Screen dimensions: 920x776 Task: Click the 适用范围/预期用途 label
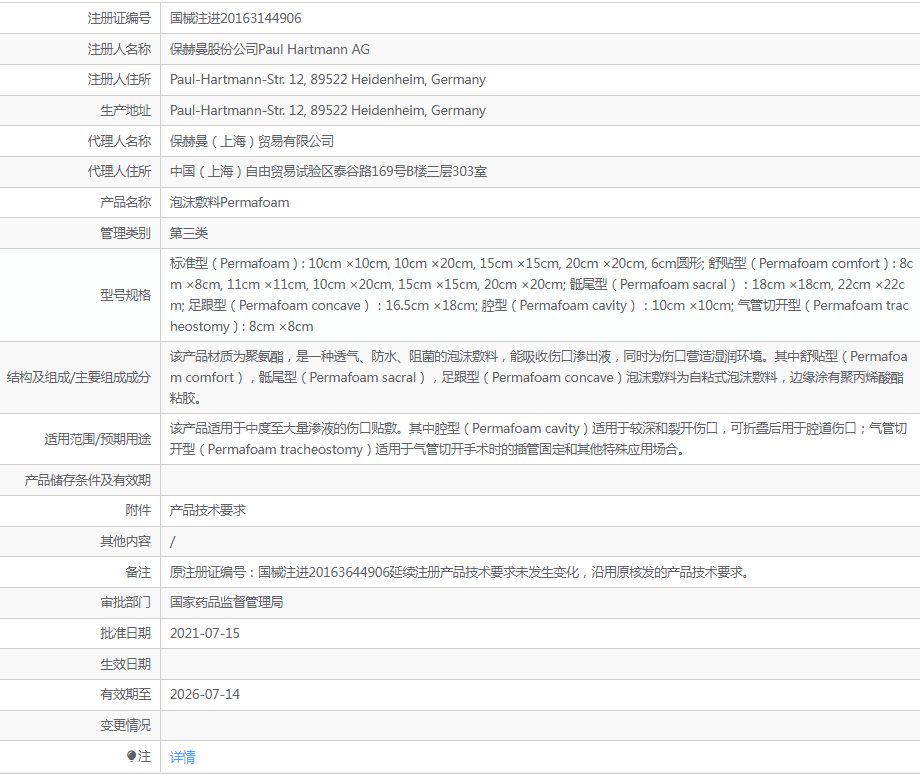[x=97, y=439]
